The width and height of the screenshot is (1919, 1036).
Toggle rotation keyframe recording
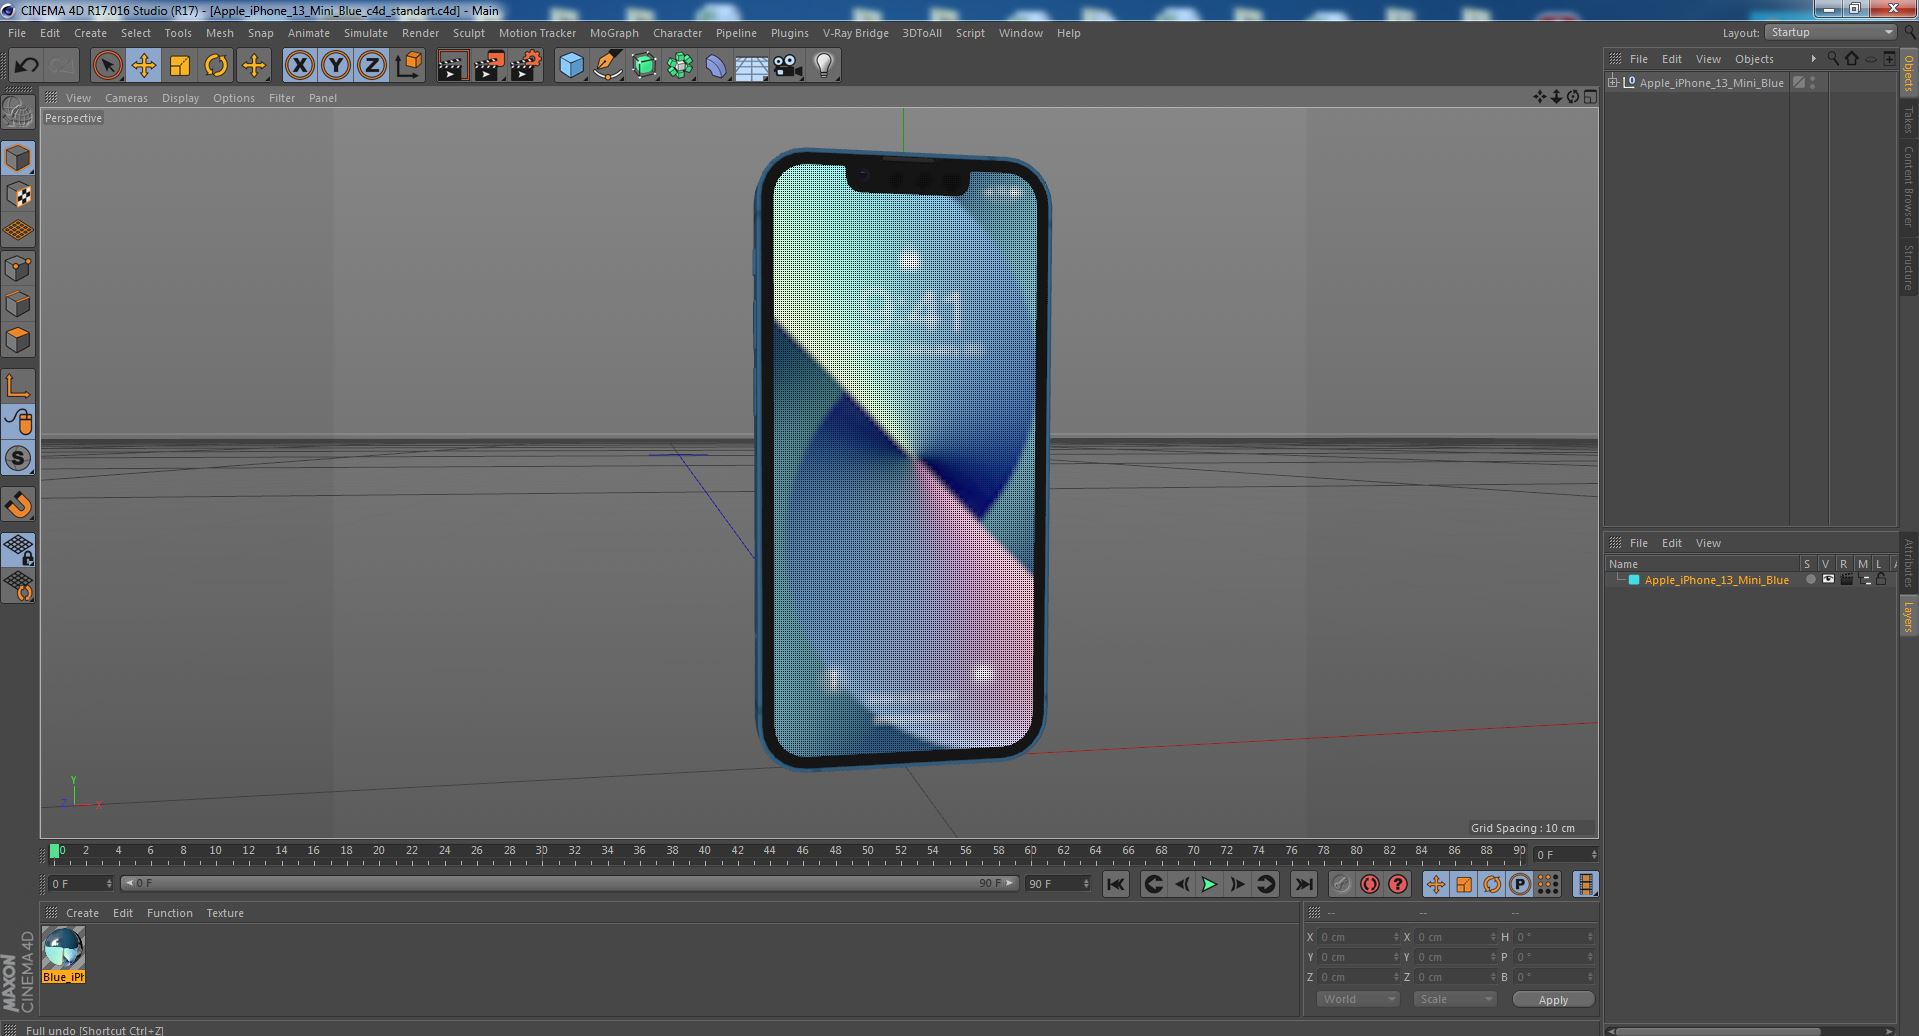[1492, 884]
